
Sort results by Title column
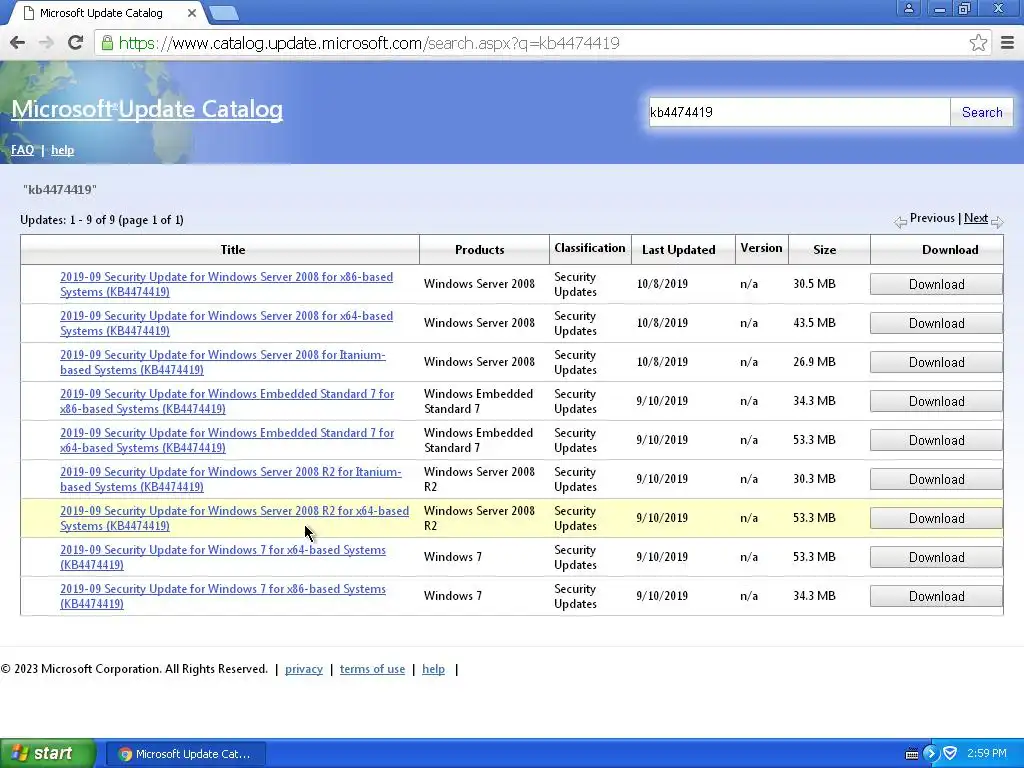click(232, 249)
